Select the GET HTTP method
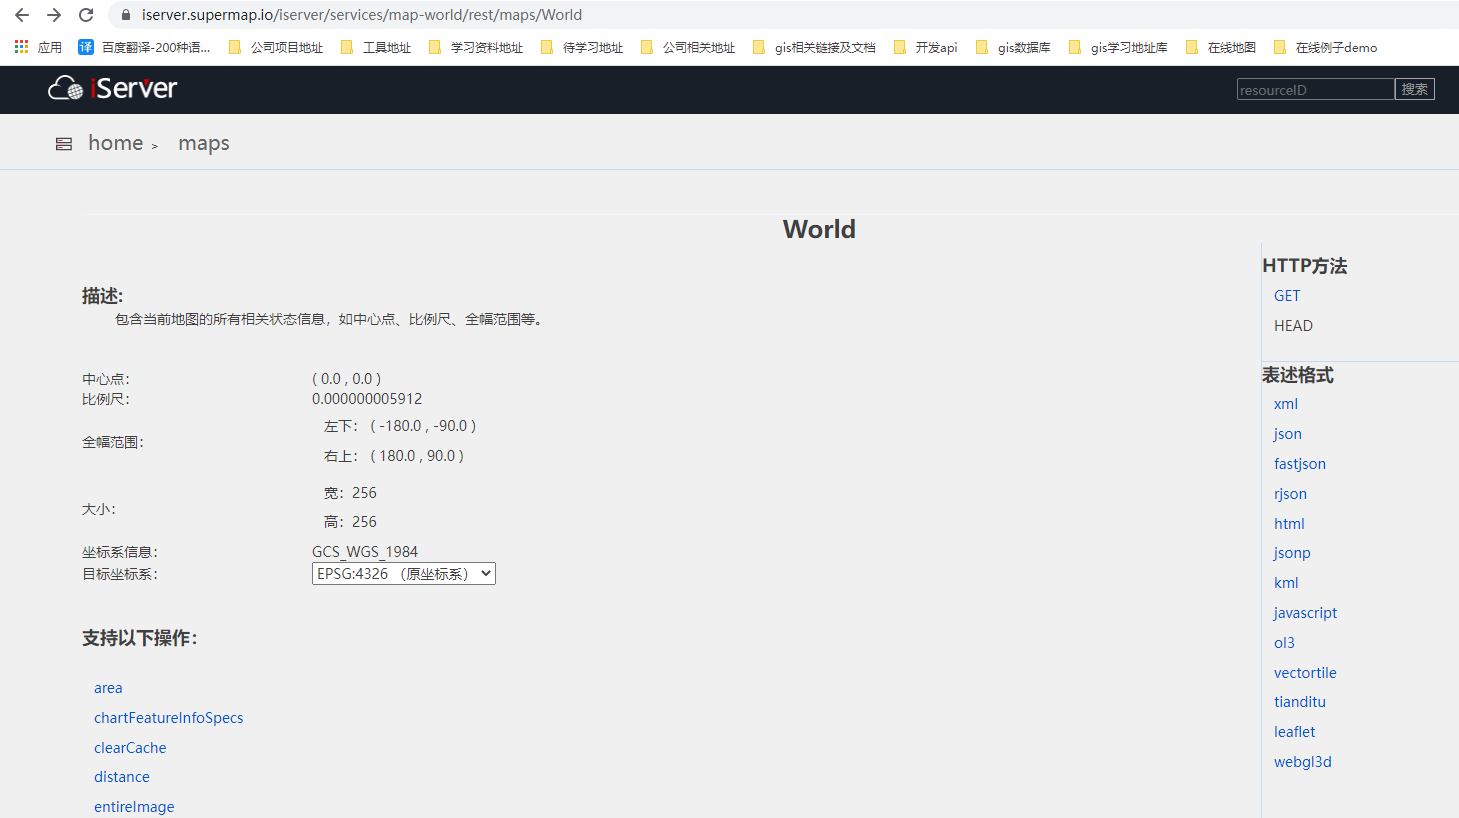 click(1287, 296)
